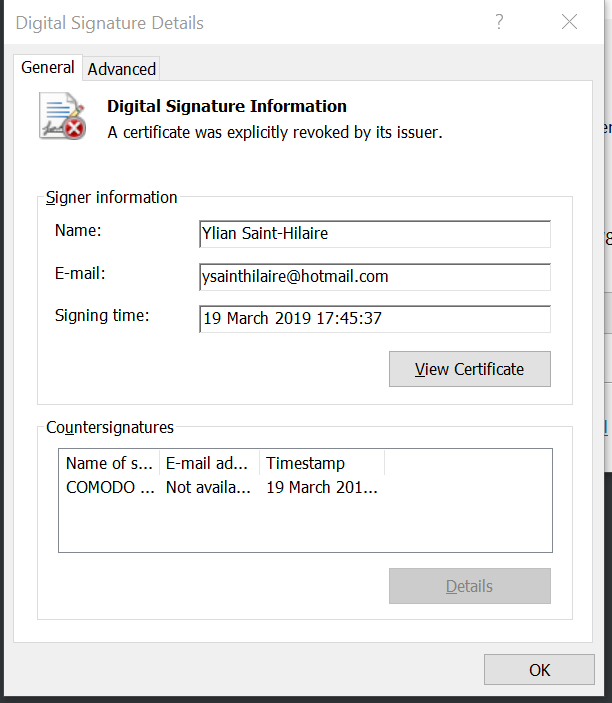612x703 pixels.
Task: Focus the signer Name field
Action: point(375,234)
